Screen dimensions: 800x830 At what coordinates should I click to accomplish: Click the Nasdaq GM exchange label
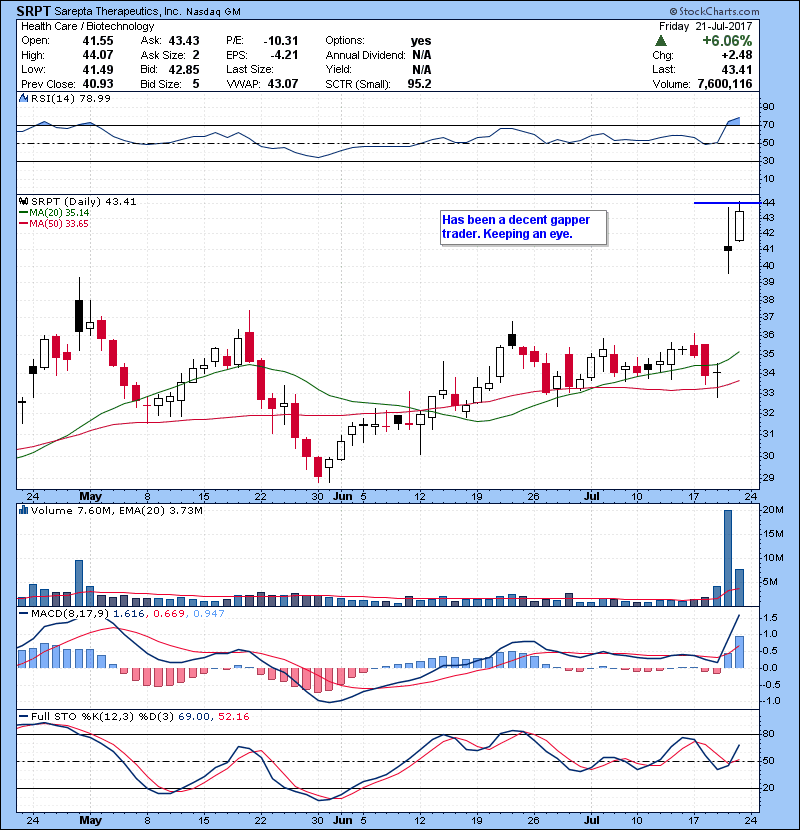(213, 12)
